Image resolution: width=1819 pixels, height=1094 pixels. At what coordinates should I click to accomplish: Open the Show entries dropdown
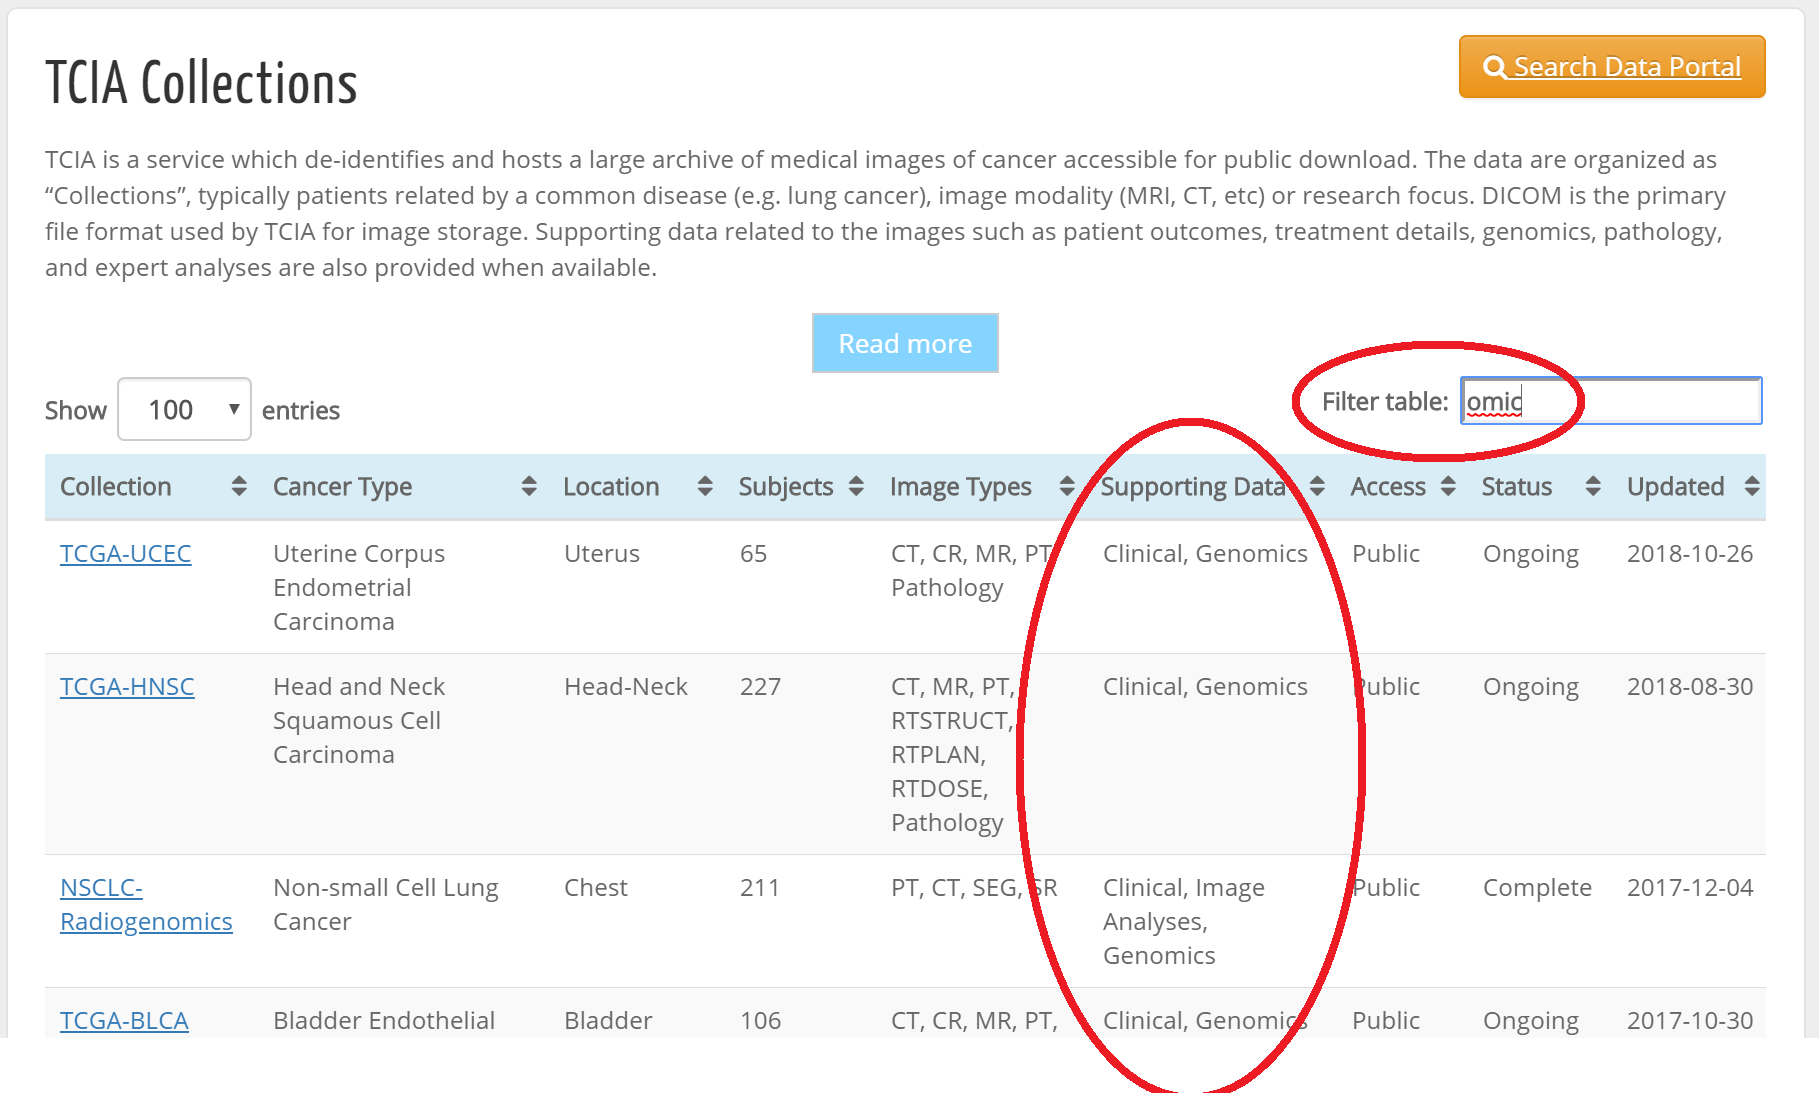[x=184, y=410]
